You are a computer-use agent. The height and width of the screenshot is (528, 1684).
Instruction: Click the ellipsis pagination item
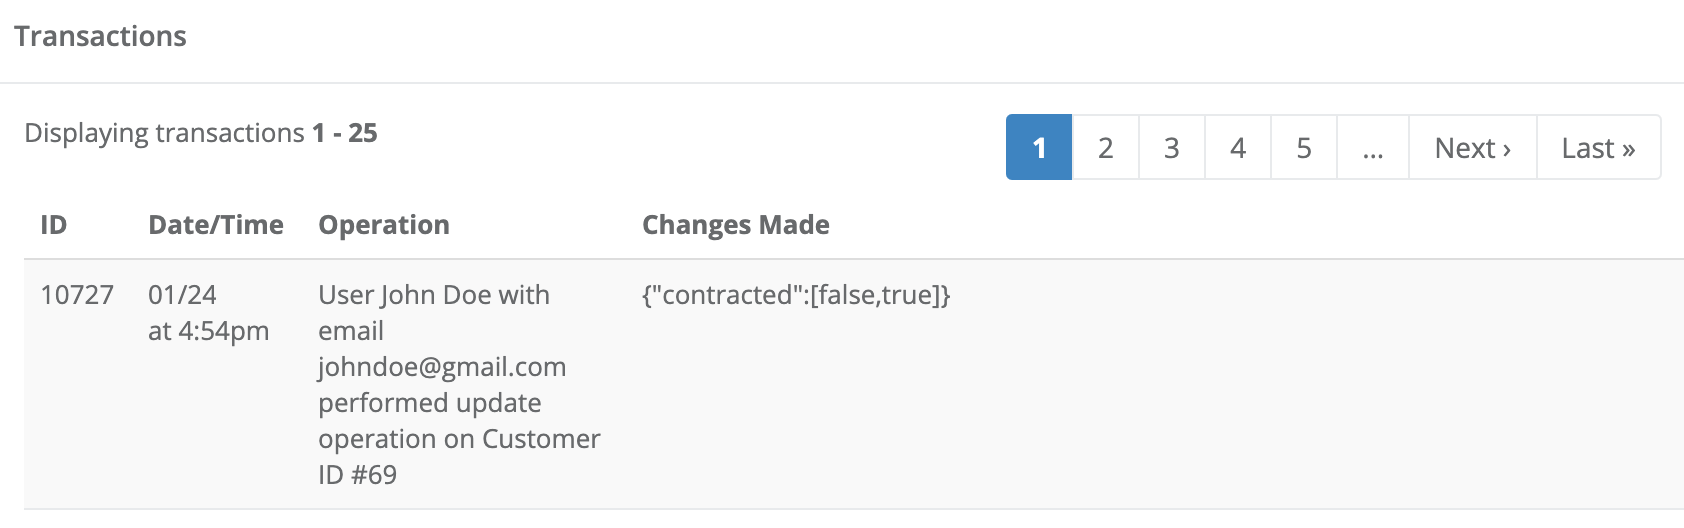pos(1373,148)
